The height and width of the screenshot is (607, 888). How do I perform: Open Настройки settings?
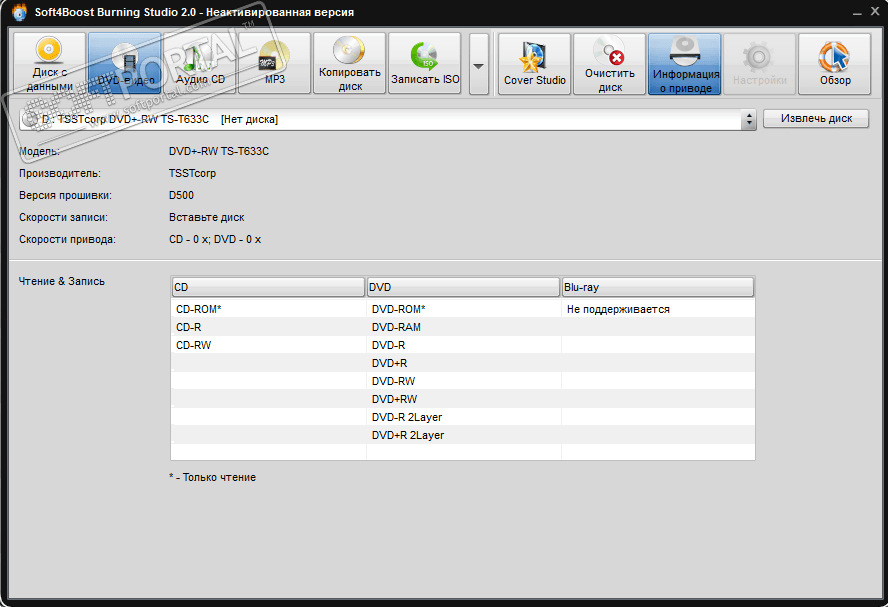pos(759,64)
